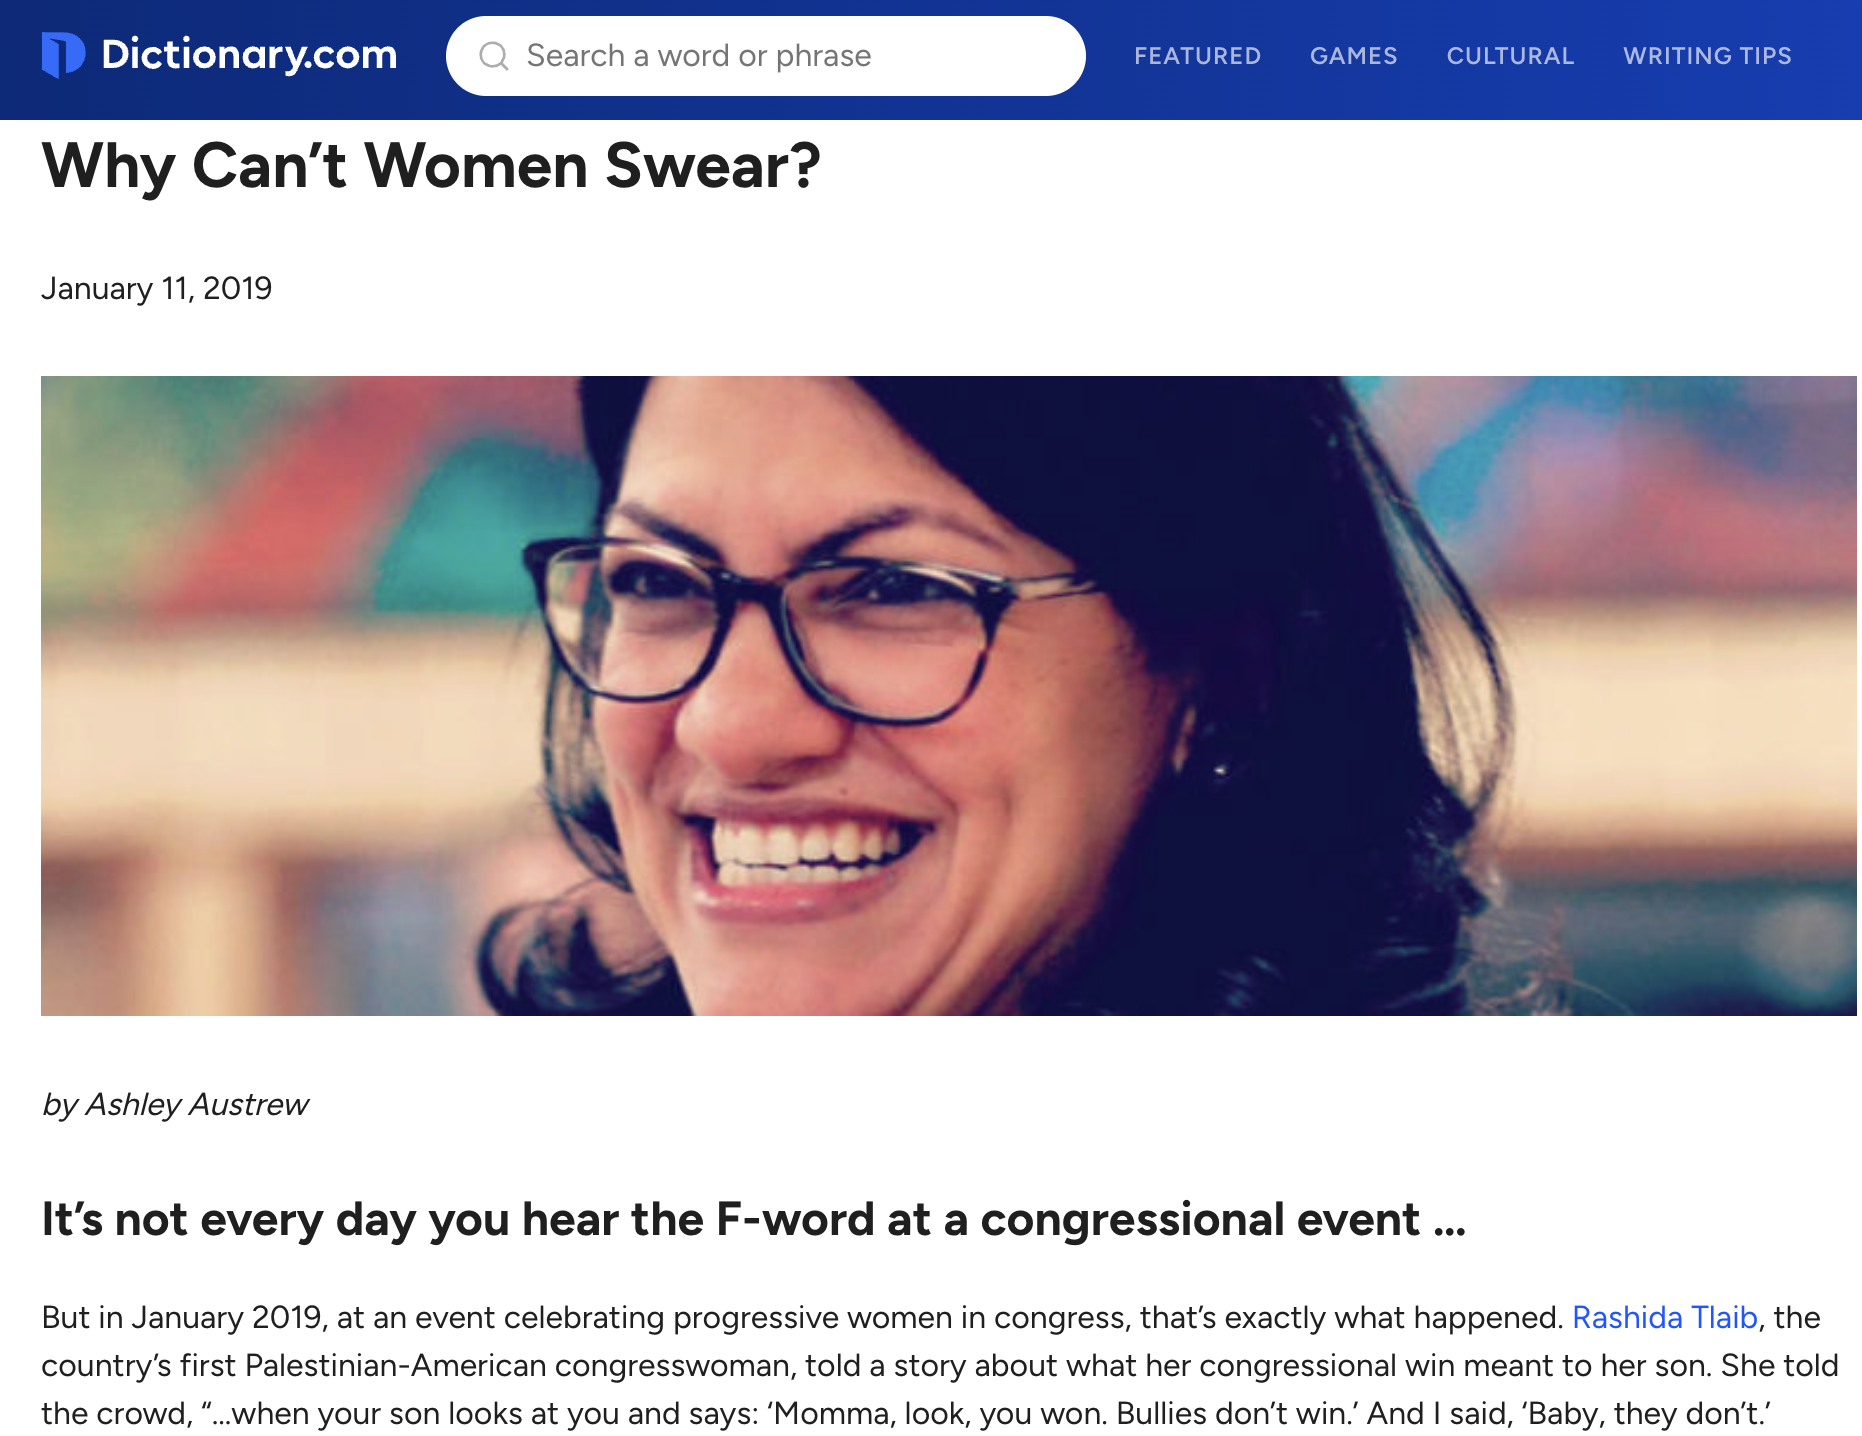
Task: Open the FEATURED menu
Action: coord(1197,56)
